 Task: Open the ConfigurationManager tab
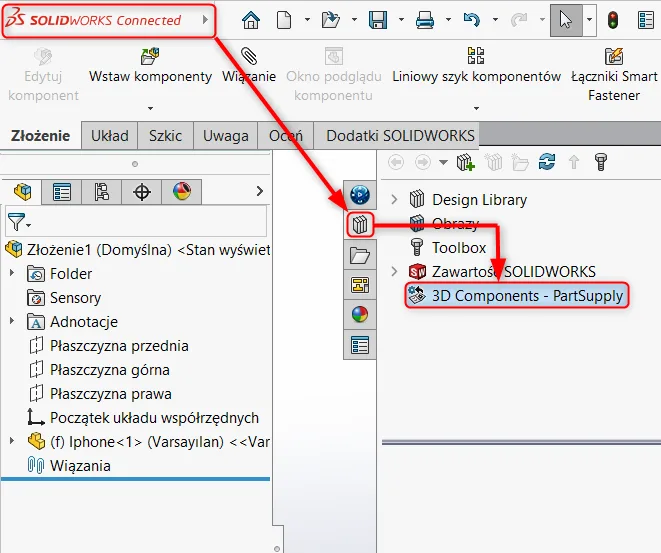[102, 192]
